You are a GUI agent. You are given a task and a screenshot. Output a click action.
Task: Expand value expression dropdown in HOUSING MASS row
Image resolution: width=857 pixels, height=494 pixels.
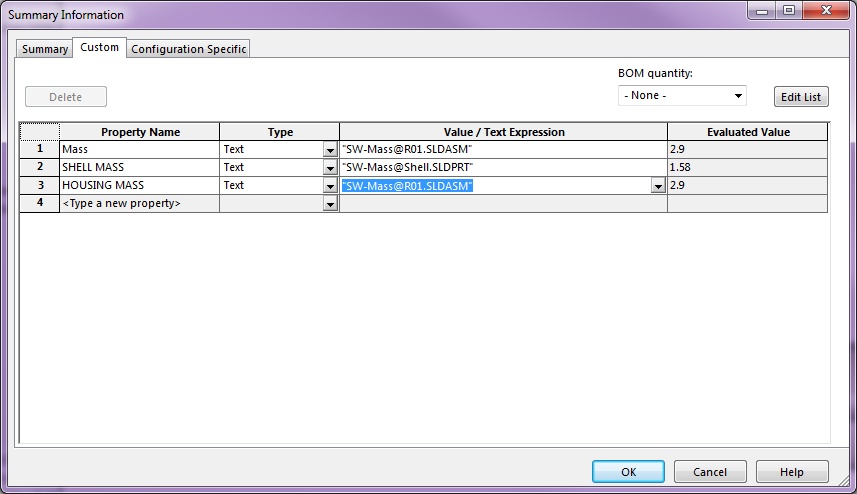(658, 186)
